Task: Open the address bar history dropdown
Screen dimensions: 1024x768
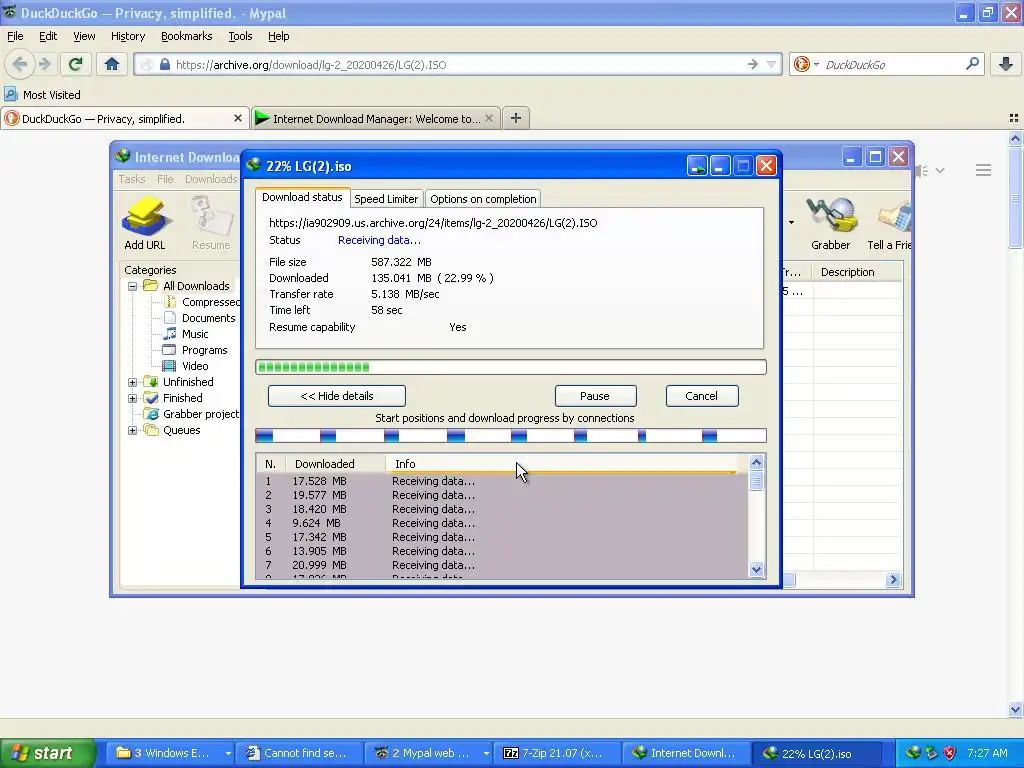Action: (771, 64)
